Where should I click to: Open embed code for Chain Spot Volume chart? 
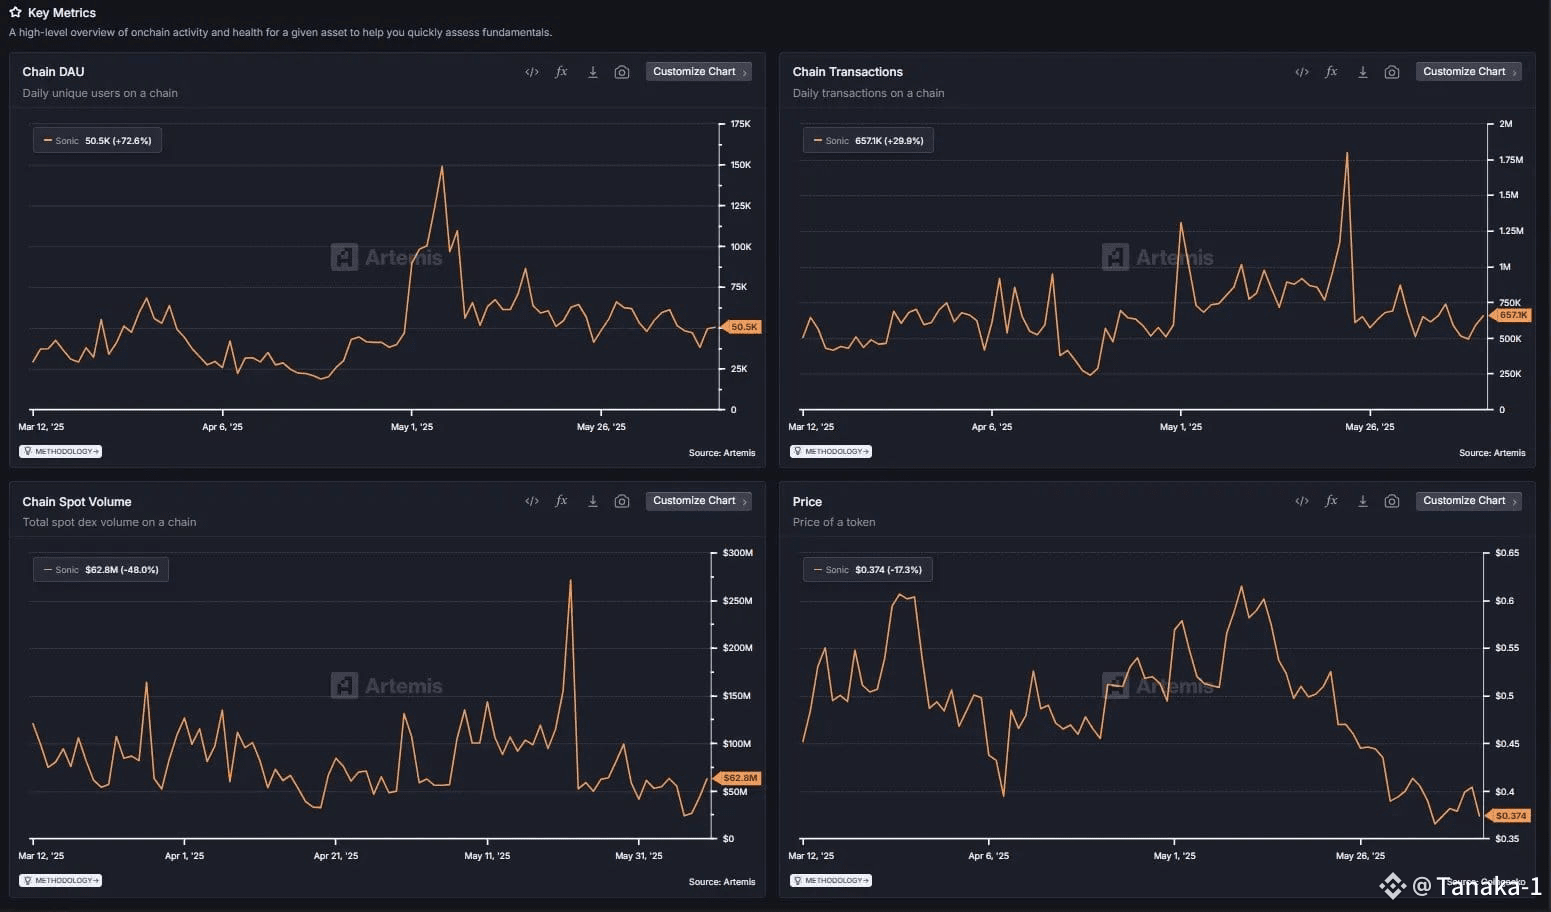(532, 501)
